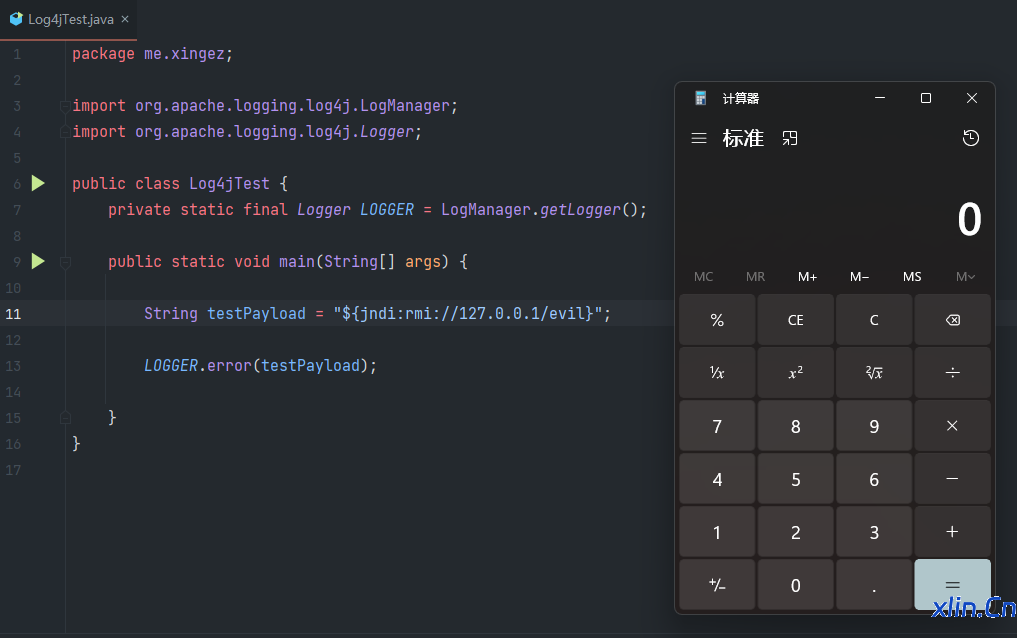The width and height of the screenshot is (1017, 638).
Task: Close the Calculator window
Action: tap(972, 98)
